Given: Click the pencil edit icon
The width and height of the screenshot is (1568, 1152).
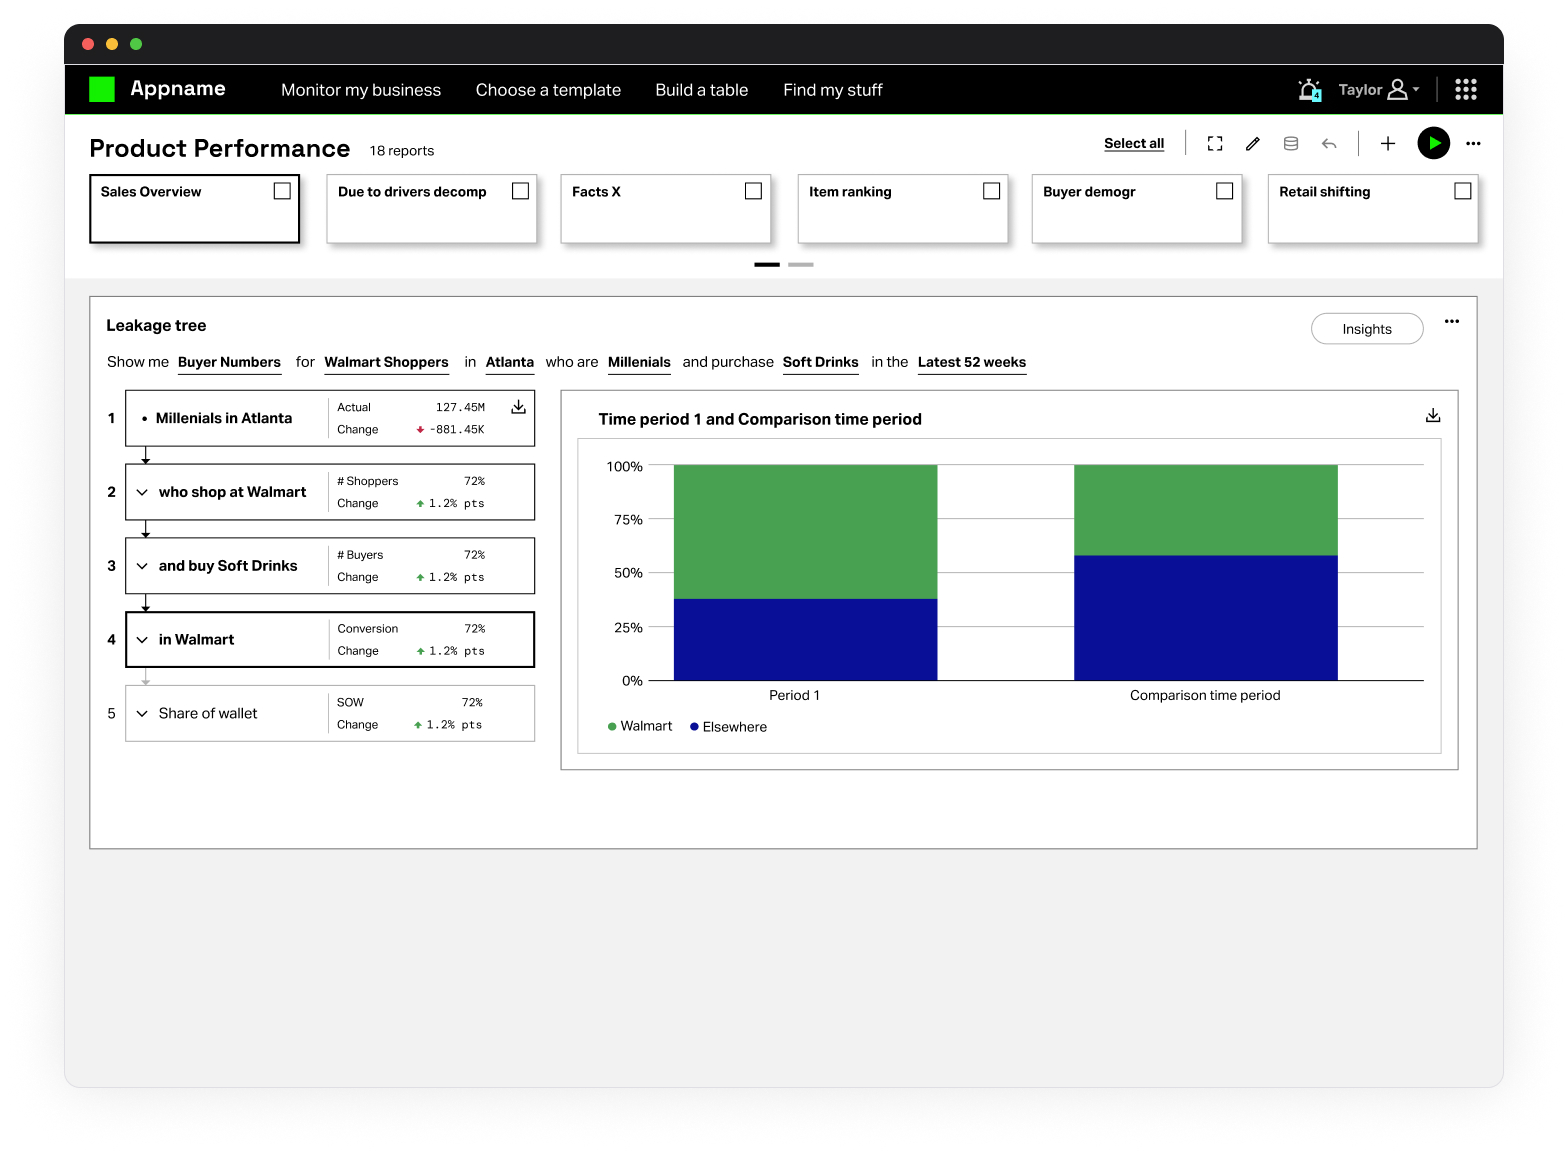Looking at the screenshot, I should (1252, 144).
